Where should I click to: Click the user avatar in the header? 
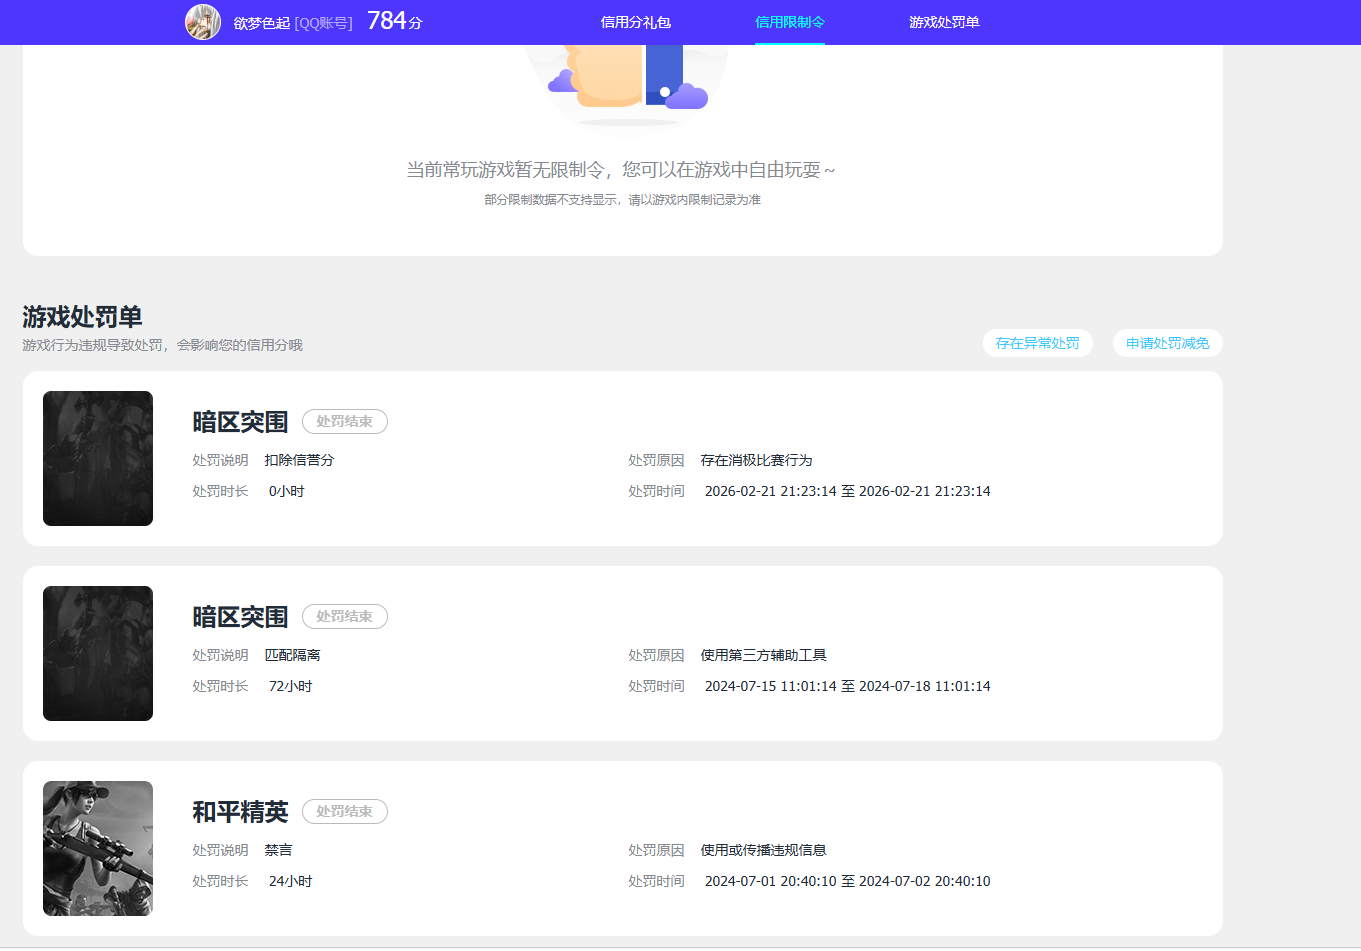pos(203,22)
